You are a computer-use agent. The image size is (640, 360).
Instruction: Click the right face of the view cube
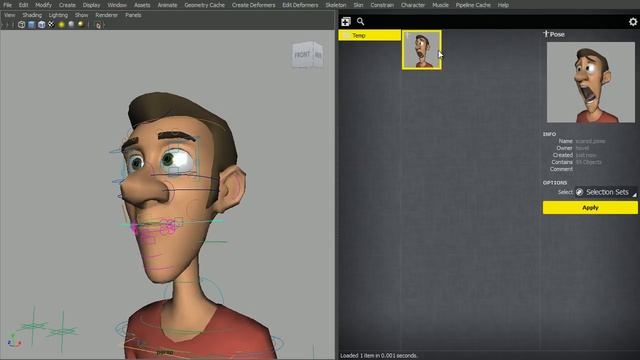pos(318,55)
